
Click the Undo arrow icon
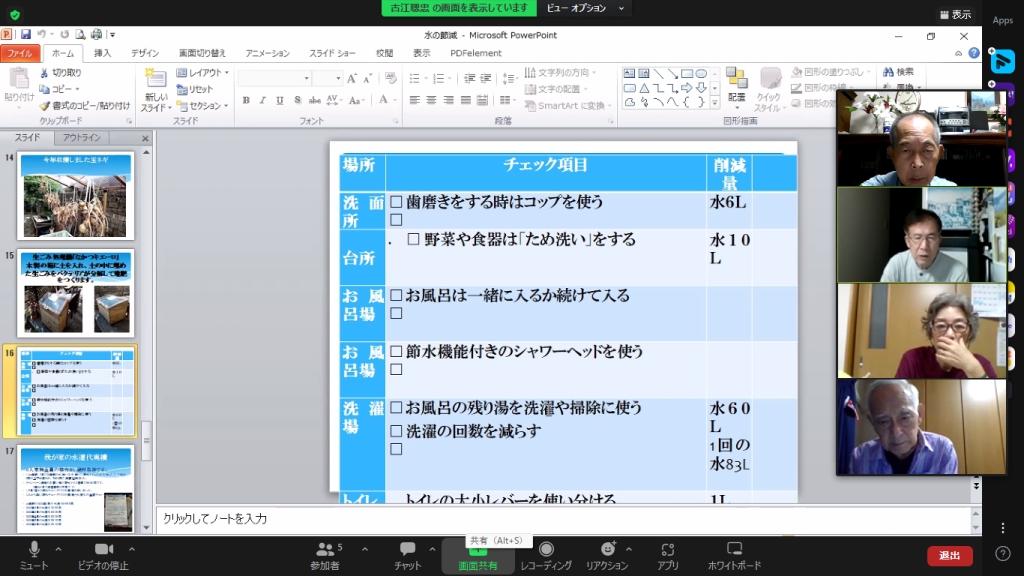(x=42, y=34)
